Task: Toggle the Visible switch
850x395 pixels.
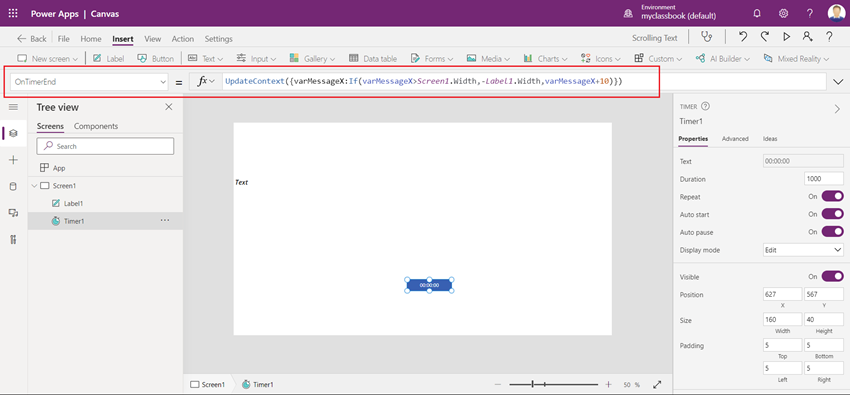Action: point(833,276)
